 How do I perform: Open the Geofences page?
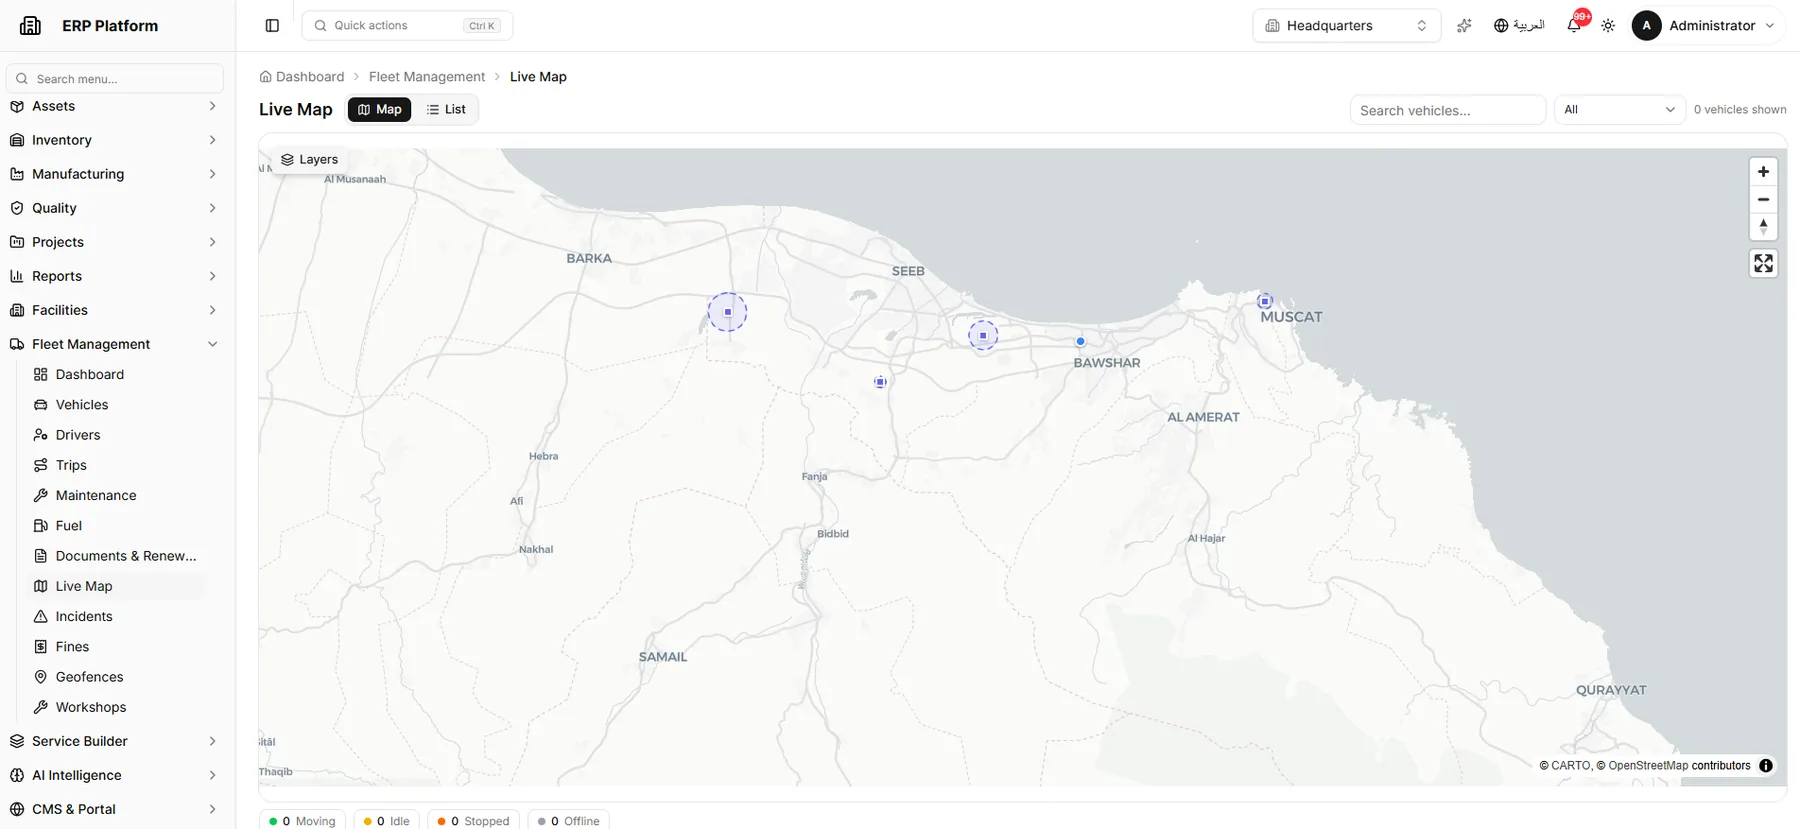pos(117,677)
